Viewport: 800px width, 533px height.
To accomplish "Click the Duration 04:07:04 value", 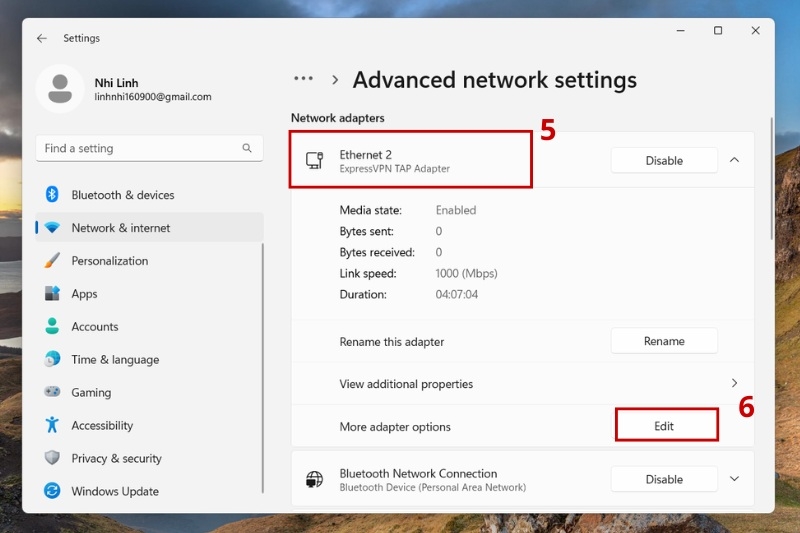I will pyautogui.click(x=457, y=294).
